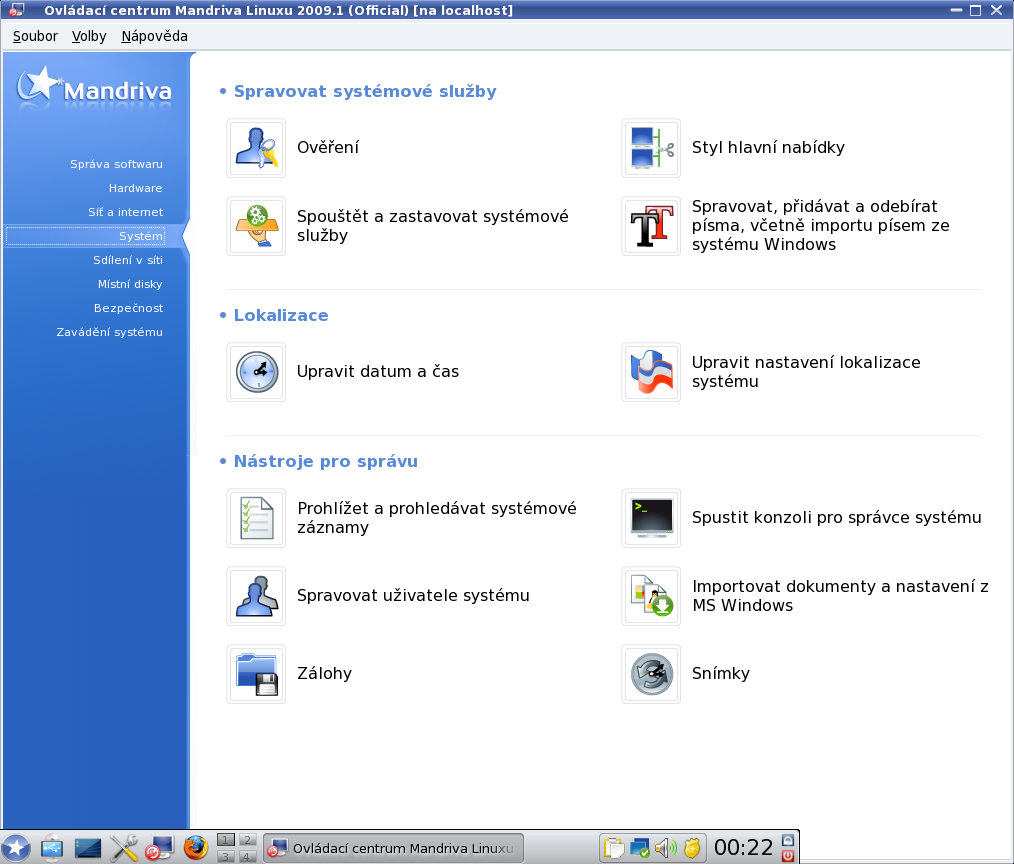Click the Lokalizace section heading

pos(281,315)
